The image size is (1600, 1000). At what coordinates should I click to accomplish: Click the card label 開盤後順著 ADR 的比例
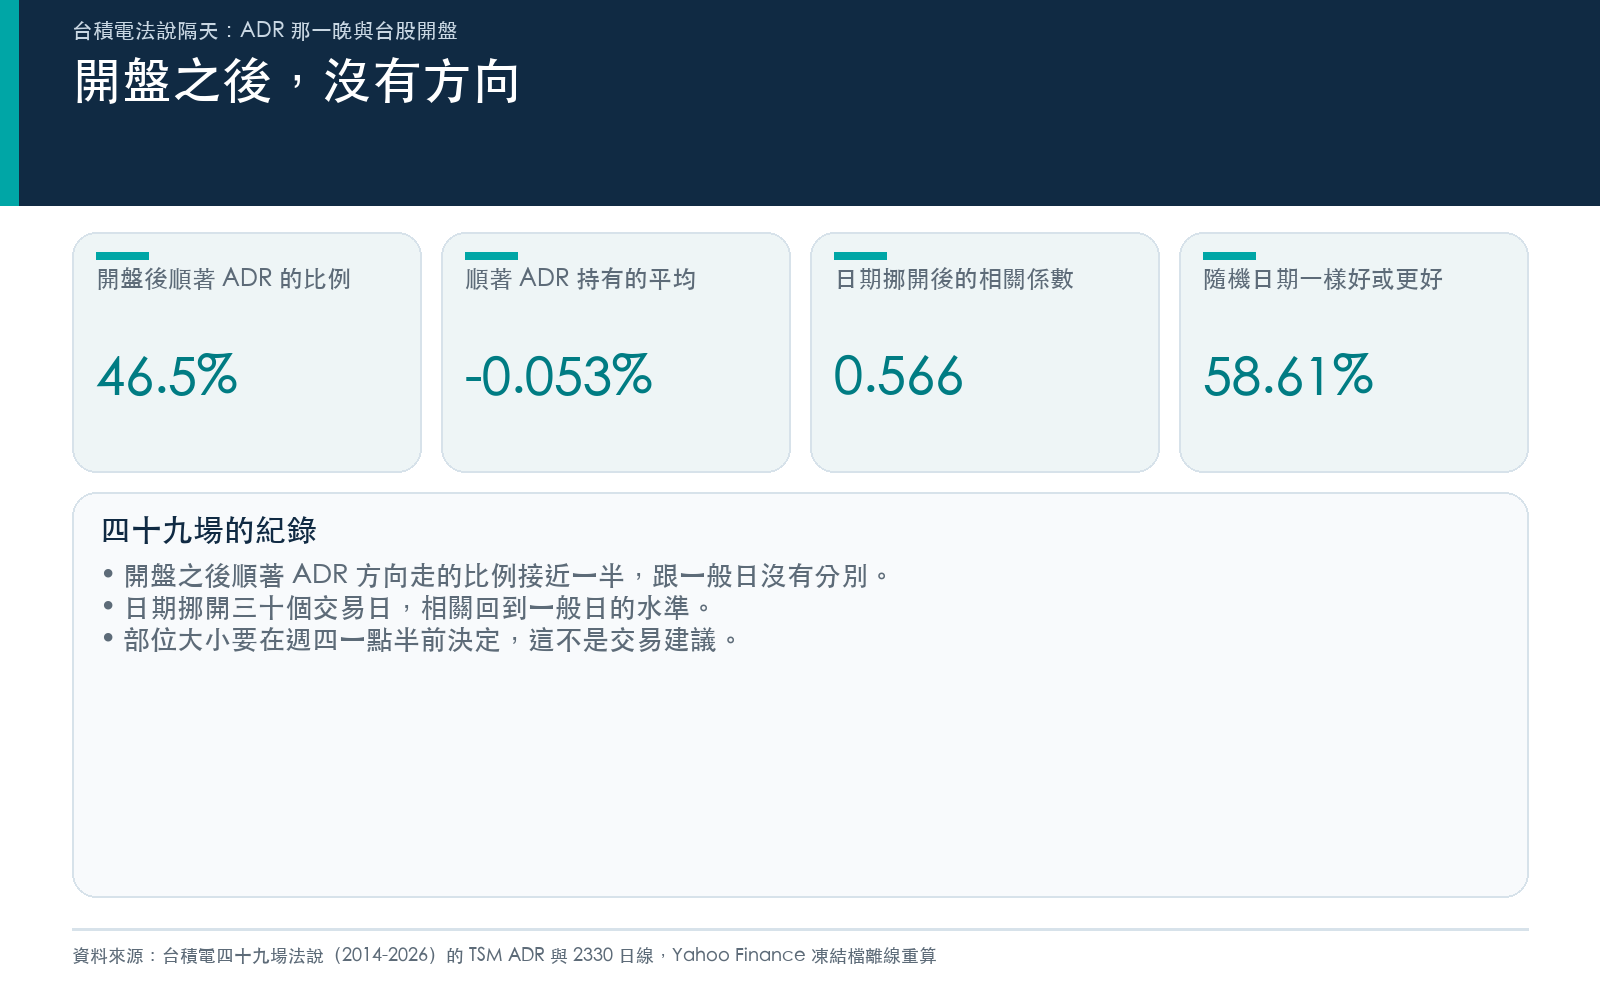224,279
